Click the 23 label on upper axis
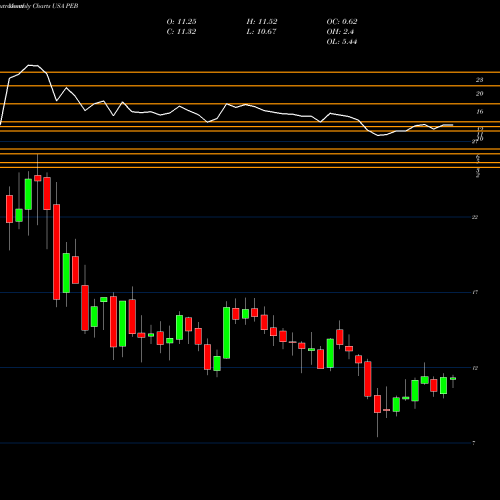Screen dimensions: 500x500 click(479, 80)
